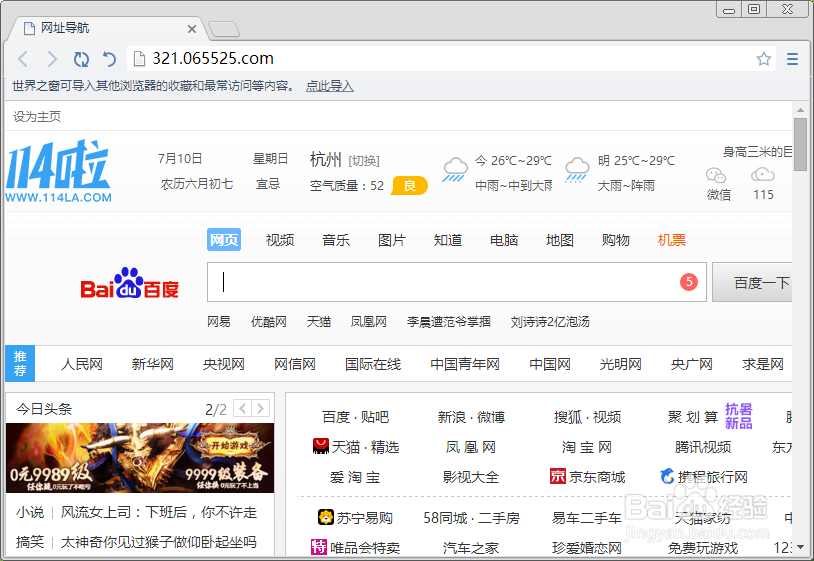
Task: Select the 地图 search tab
Action: [x=560, y=240]
